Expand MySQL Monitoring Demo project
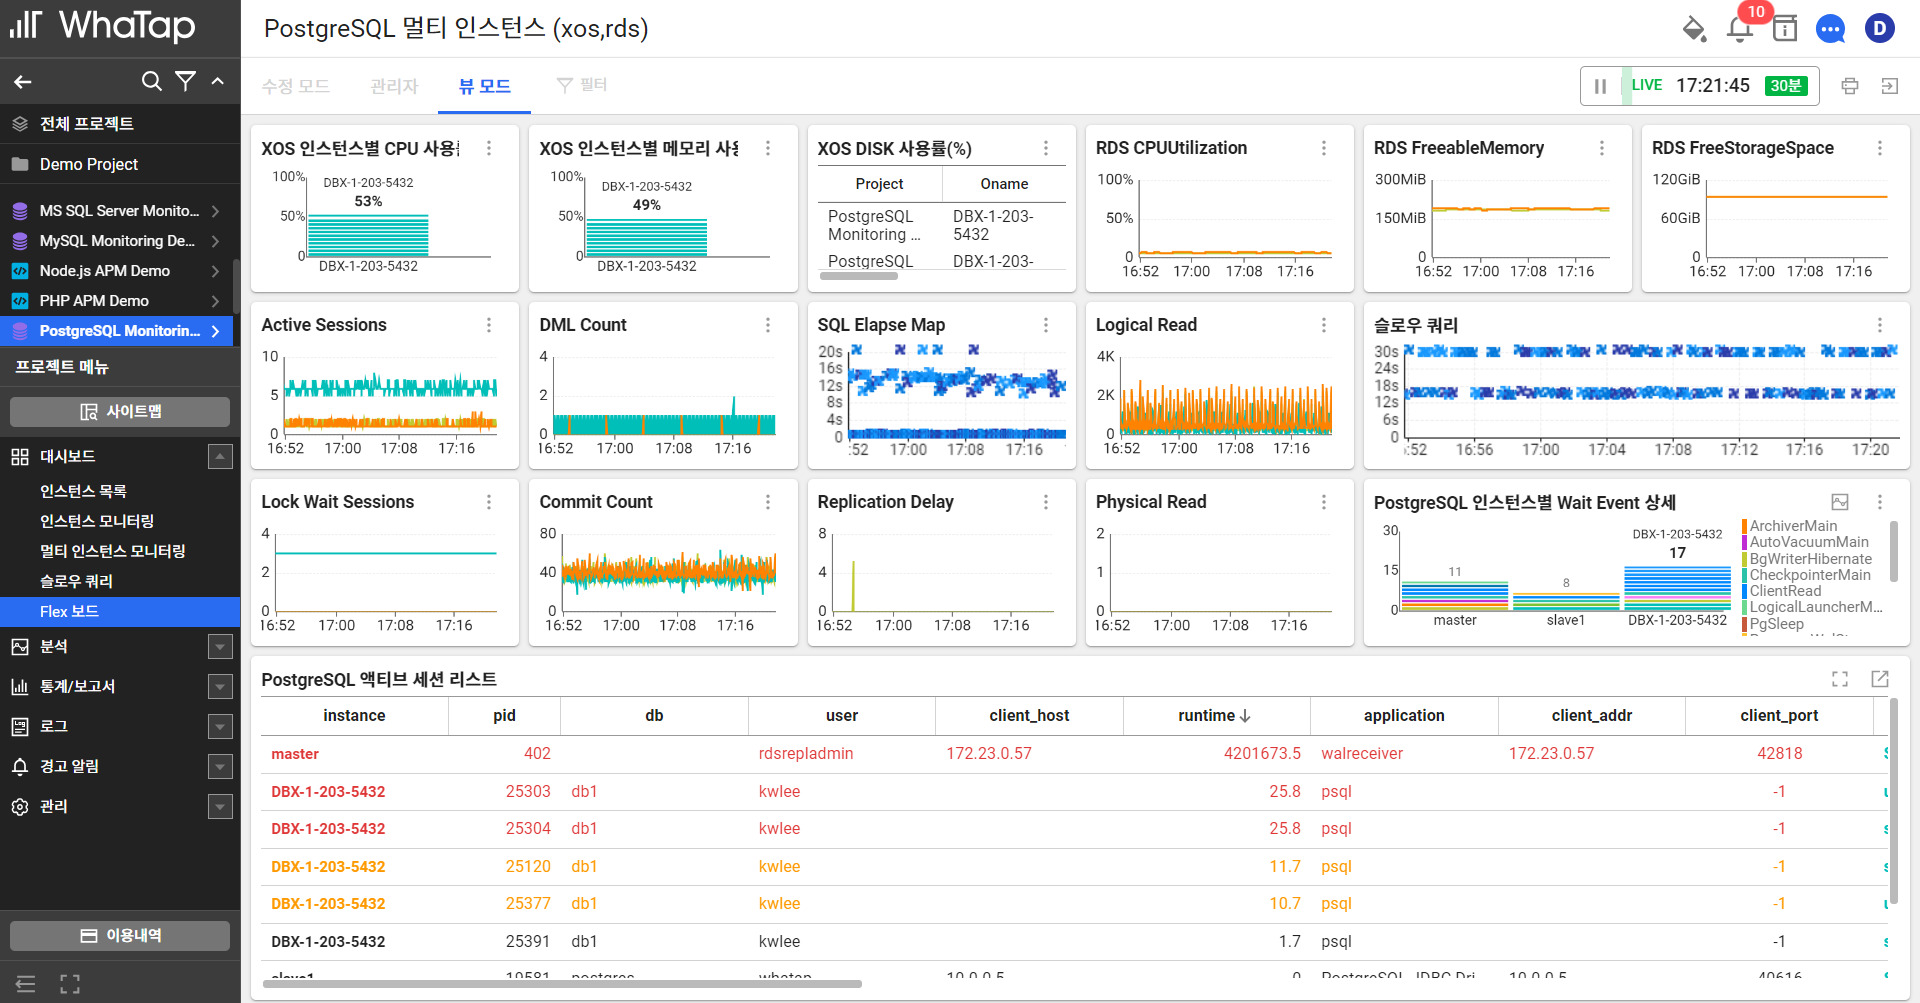 [215, 241]
